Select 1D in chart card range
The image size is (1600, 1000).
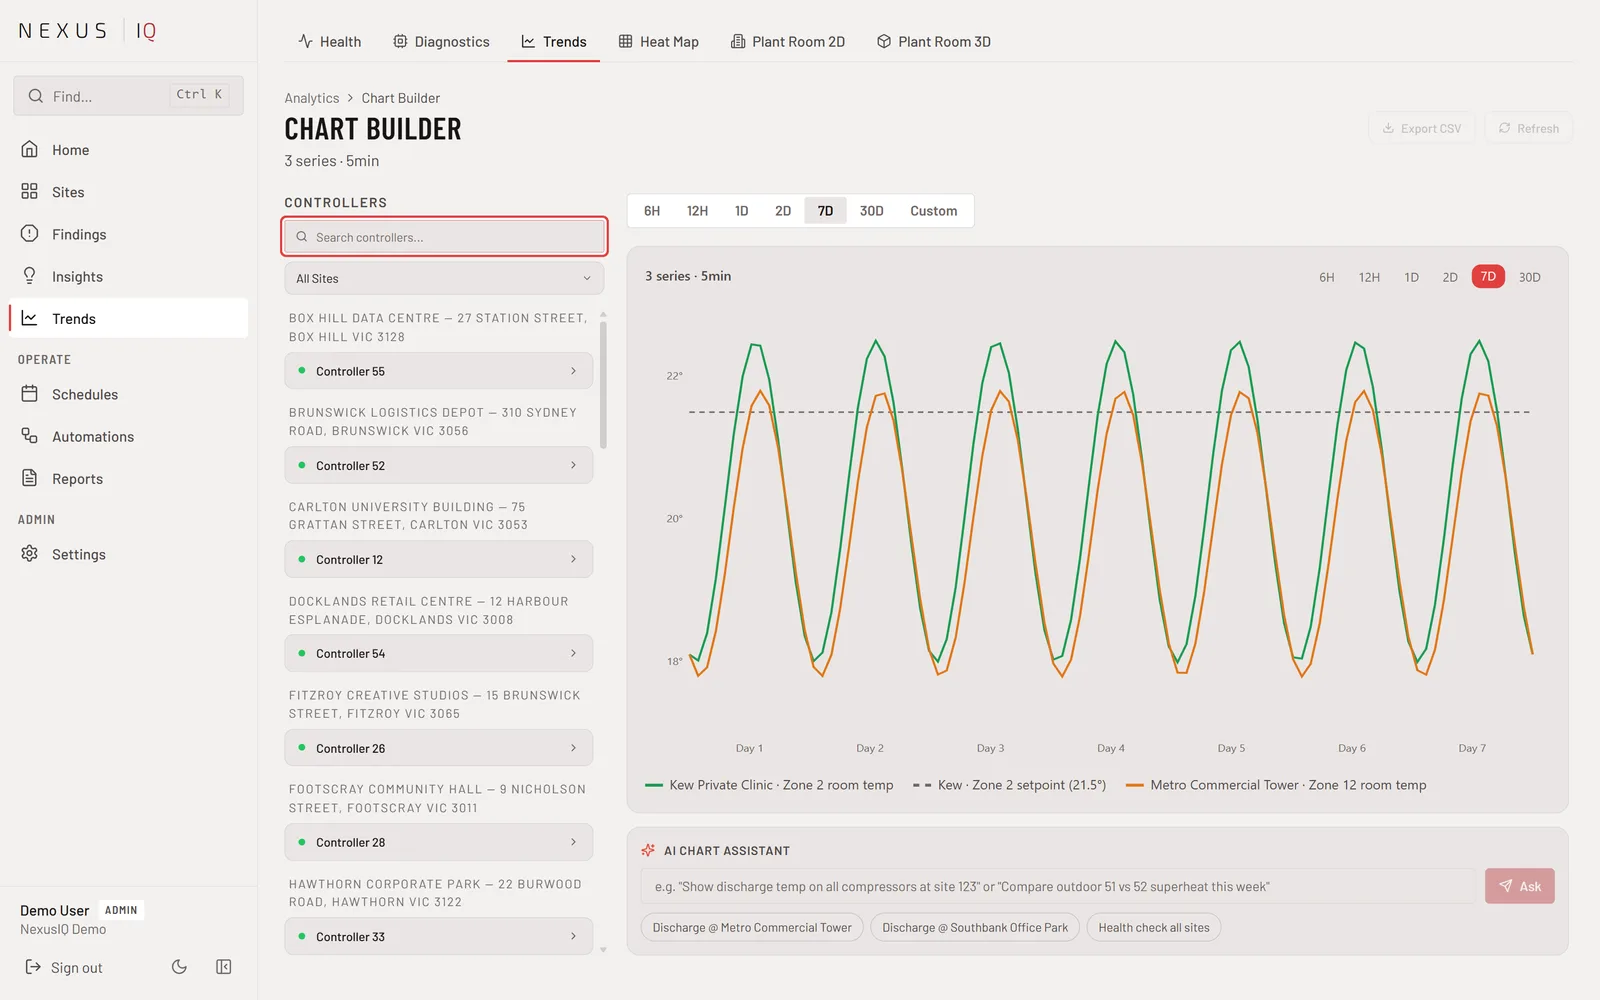pos(1411,277)
